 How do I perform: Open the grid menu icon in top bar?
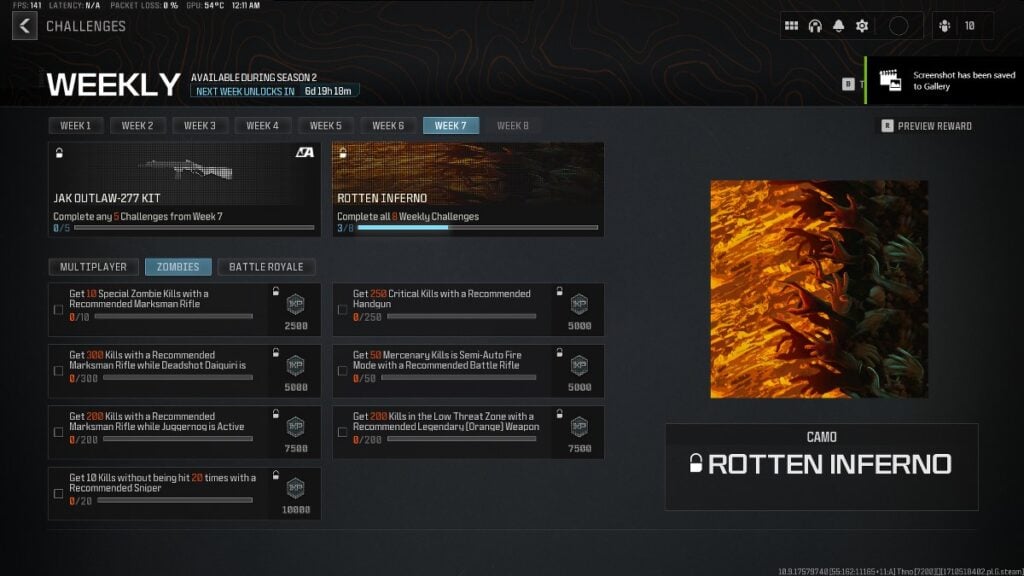pyautogui.click(x=791, y=26)
